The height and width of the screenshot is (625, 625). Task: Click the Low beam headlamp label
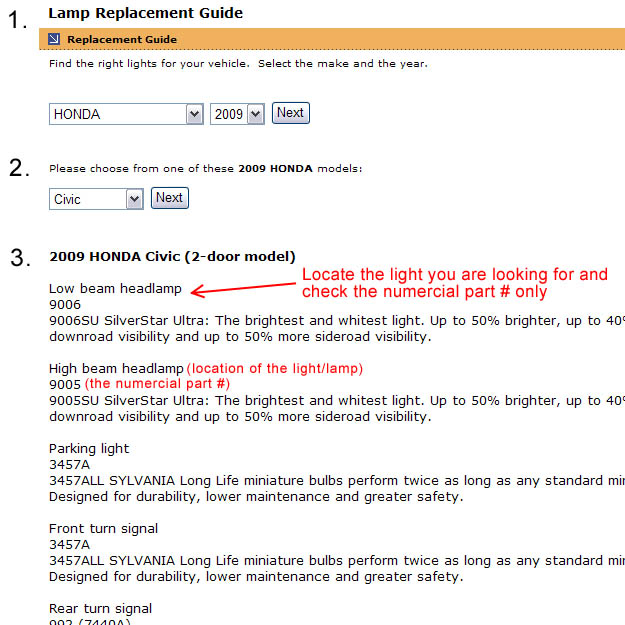[x=115, y=288]
